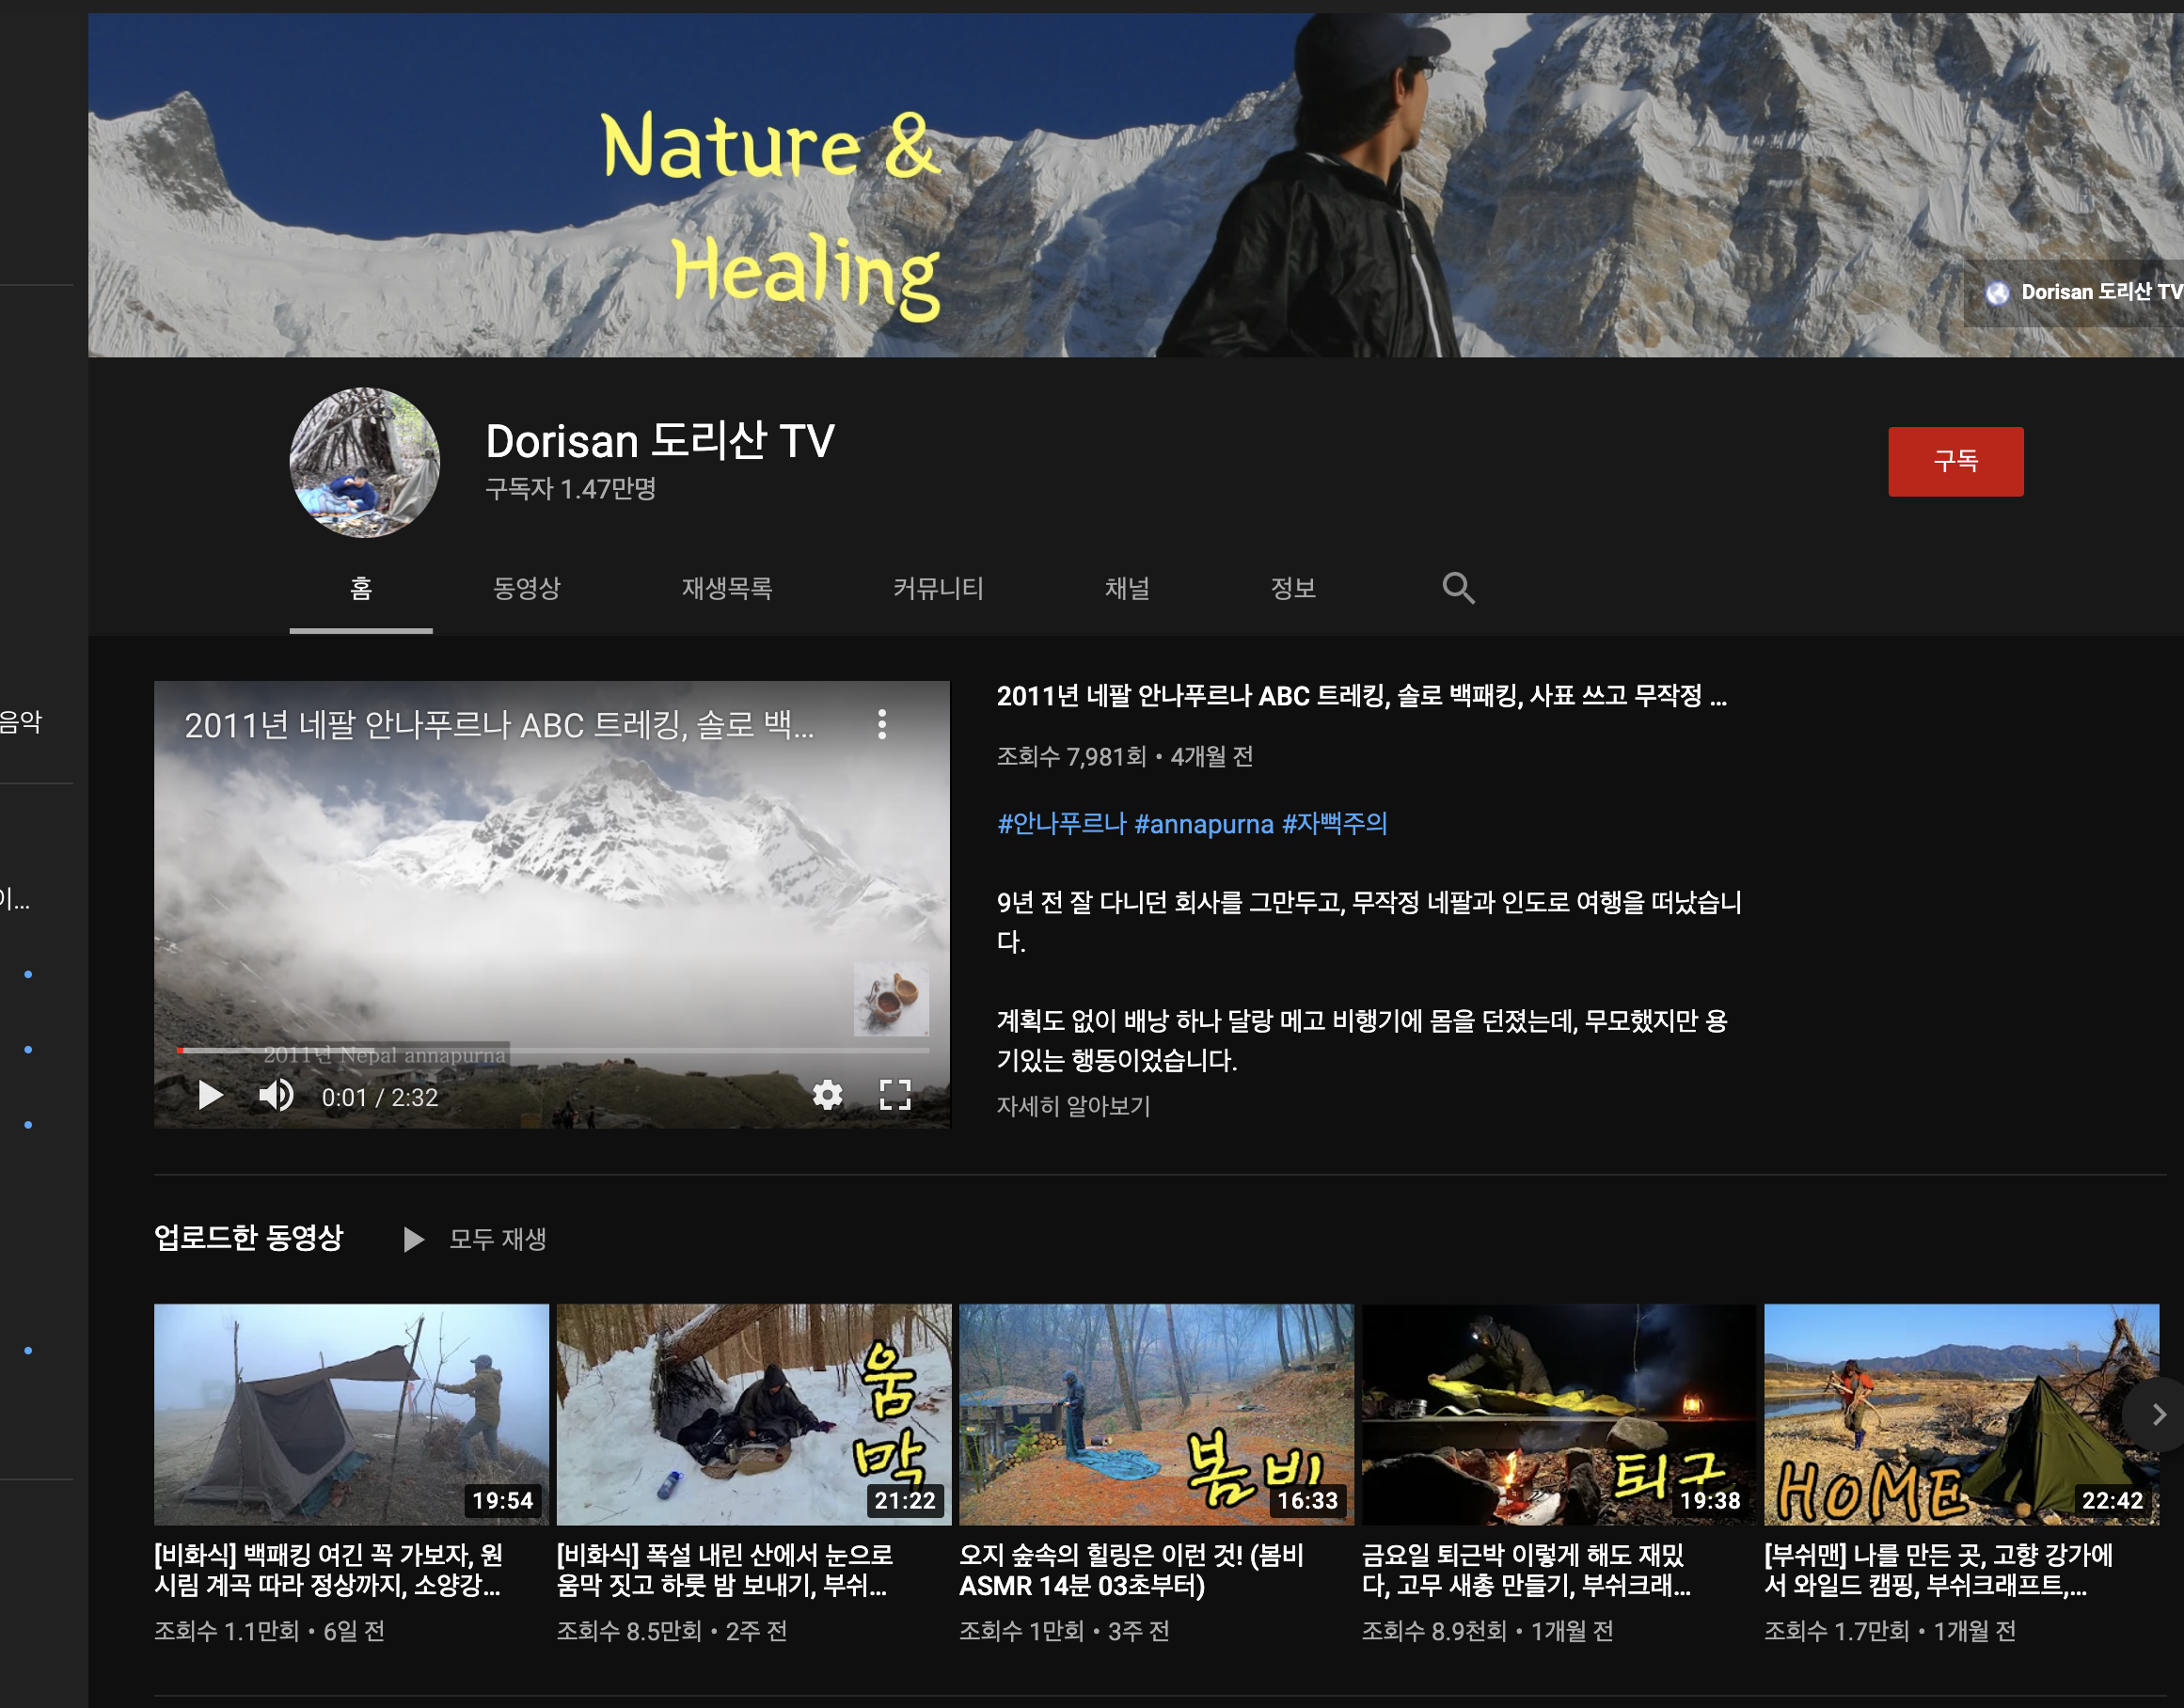The height and width of the screenshot is (1708, 2184).
Task: Click the 조회수 1.1만회 · 6일 전 text
Action: pos(270,1632)
